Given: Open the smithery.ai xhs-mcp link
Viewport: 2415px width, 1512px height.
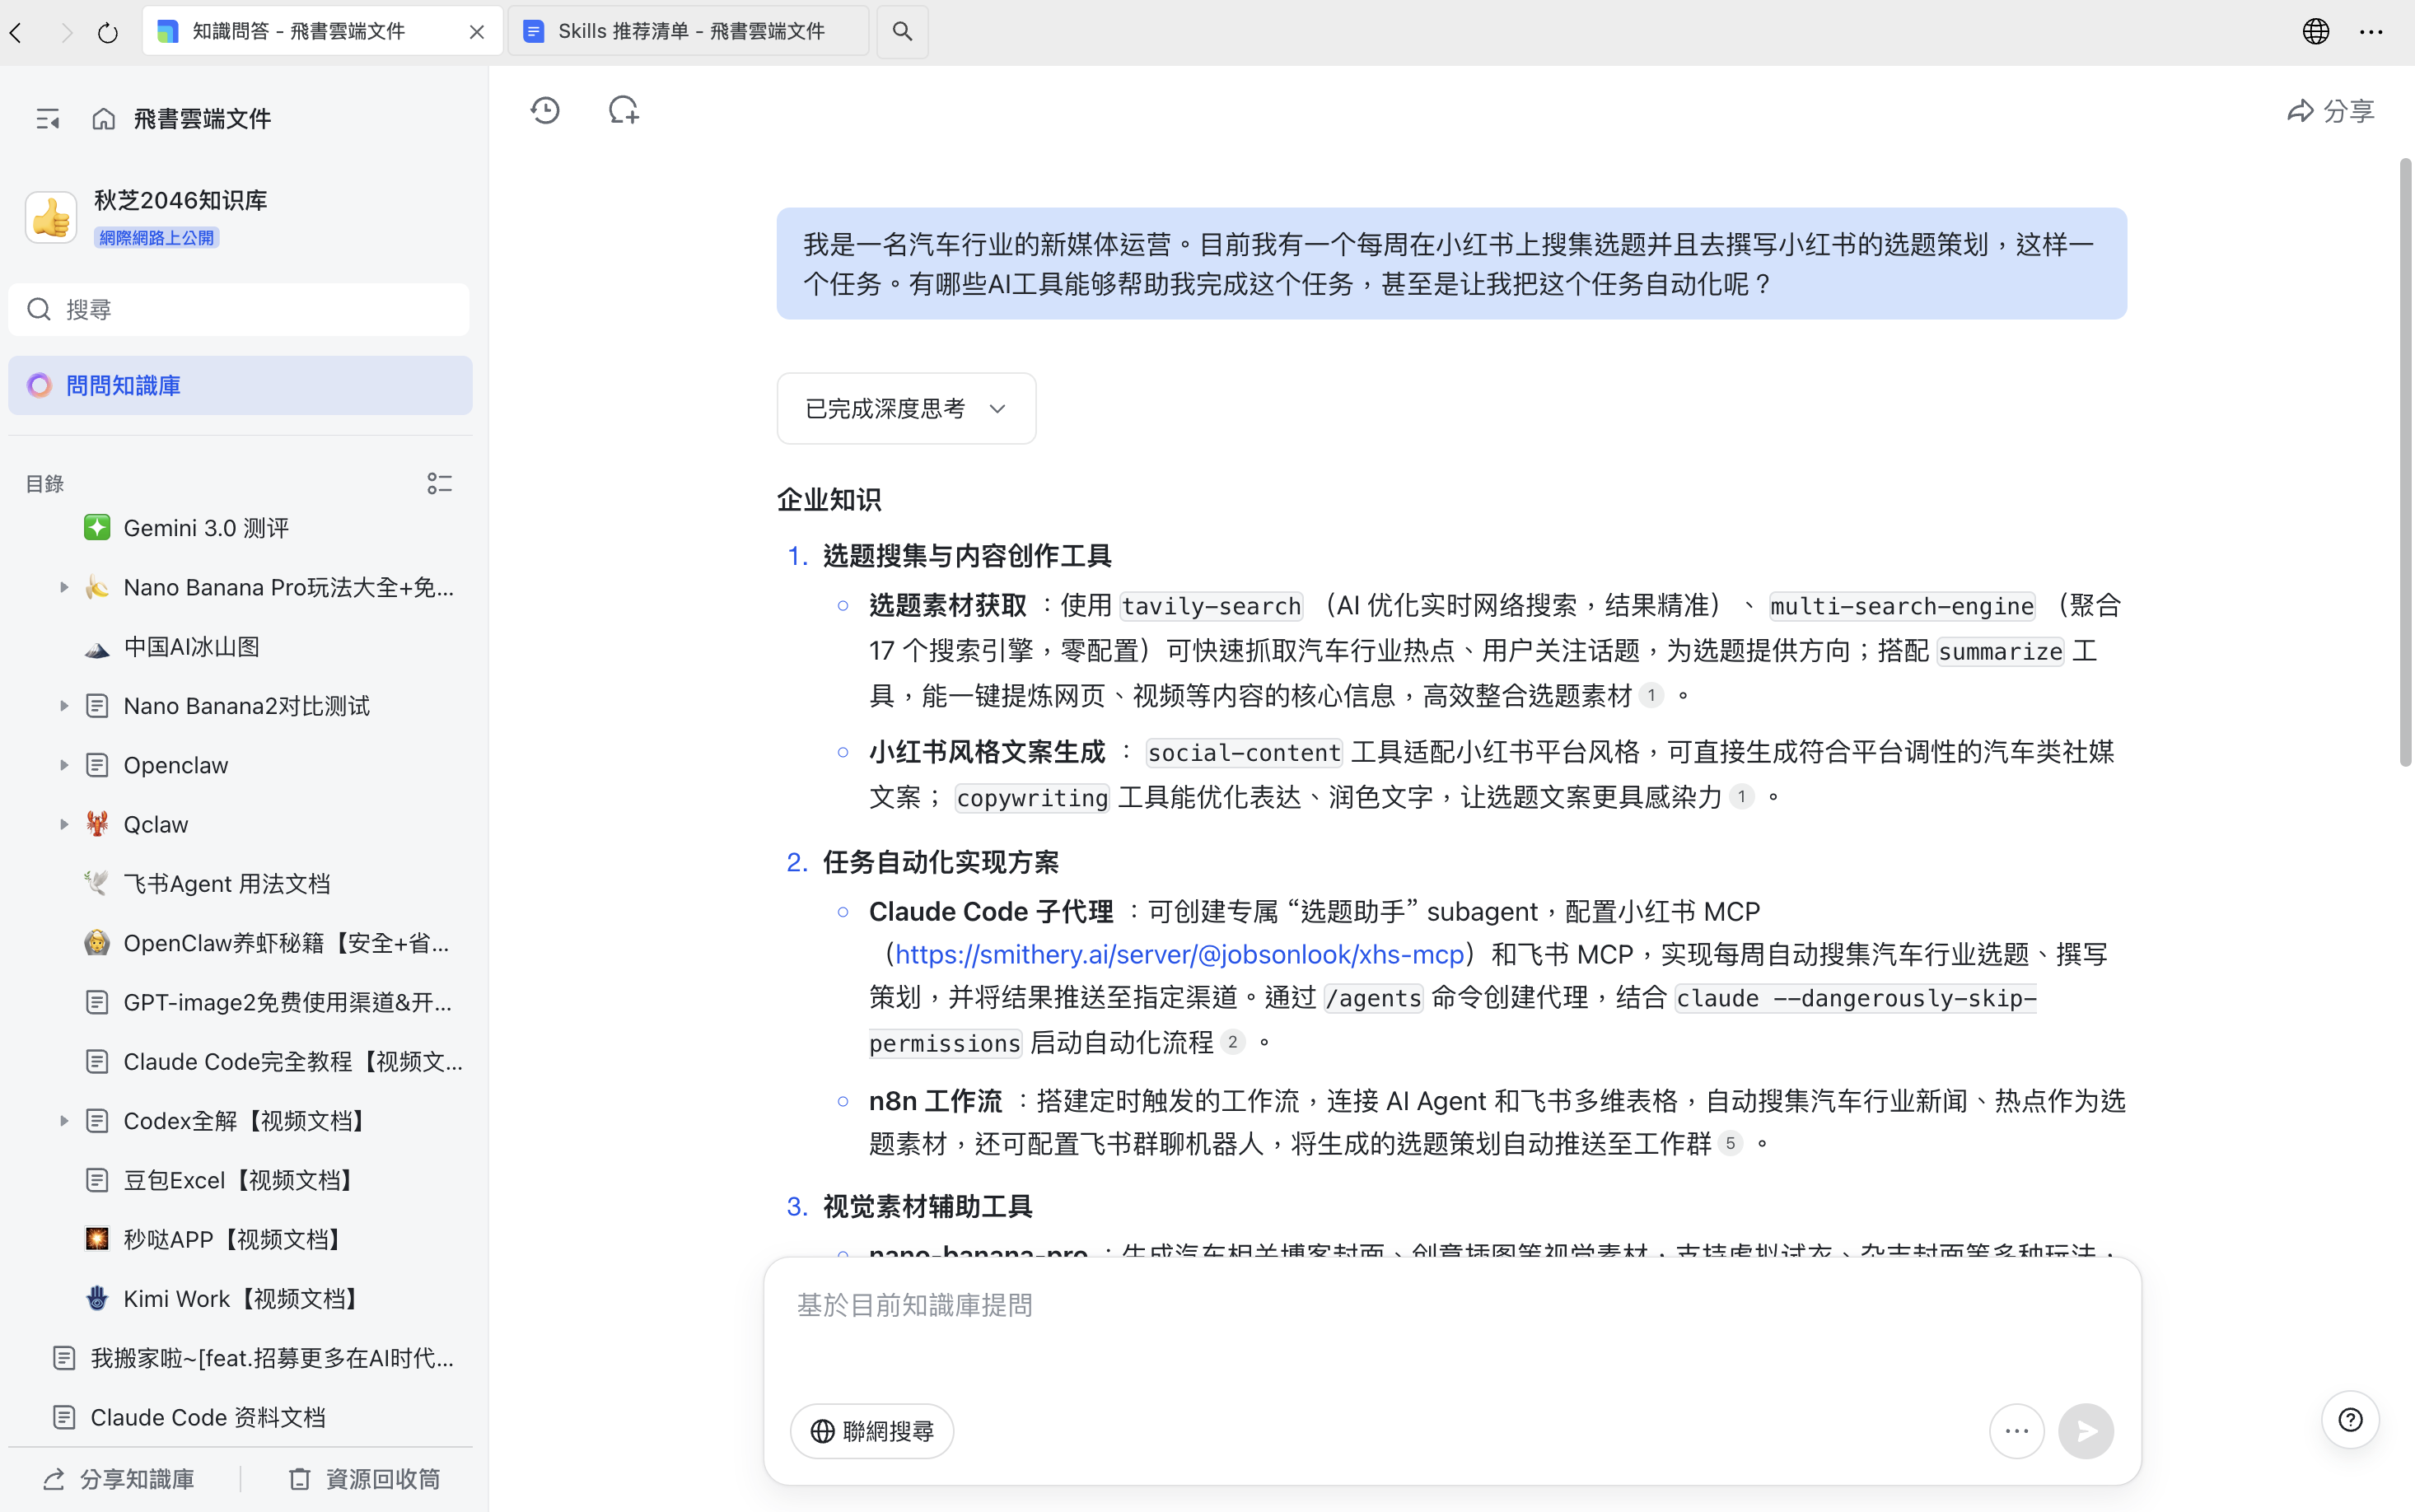Looking at the screenshot, I should pos(1179,954).
